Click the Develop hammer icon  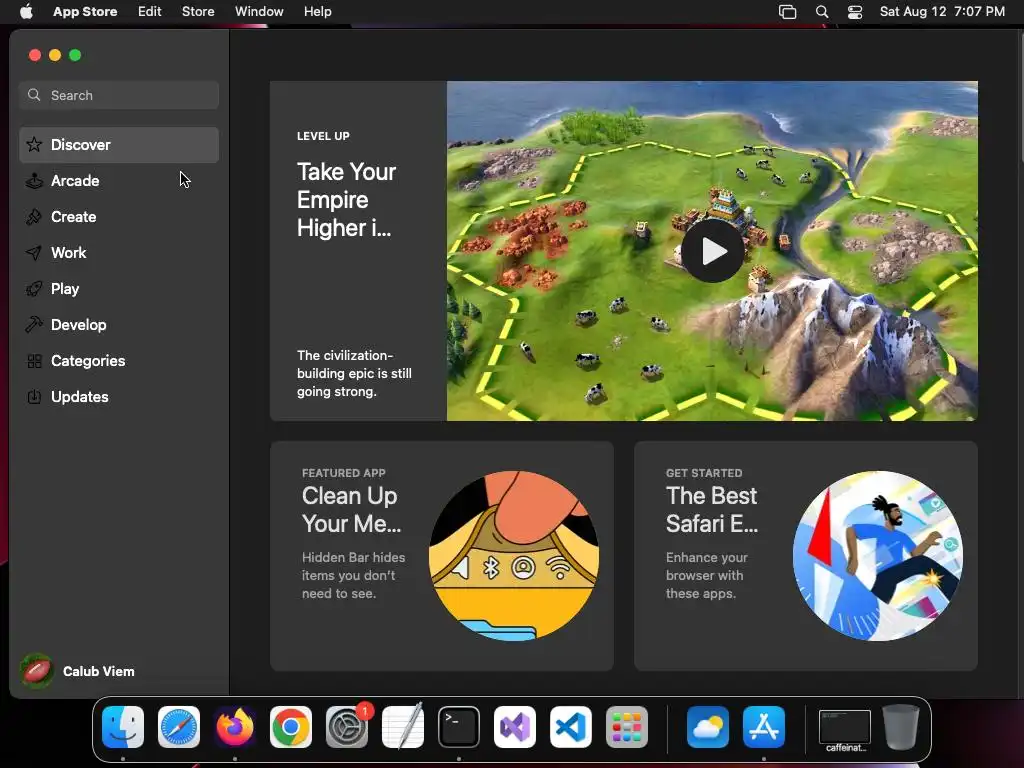34,325
